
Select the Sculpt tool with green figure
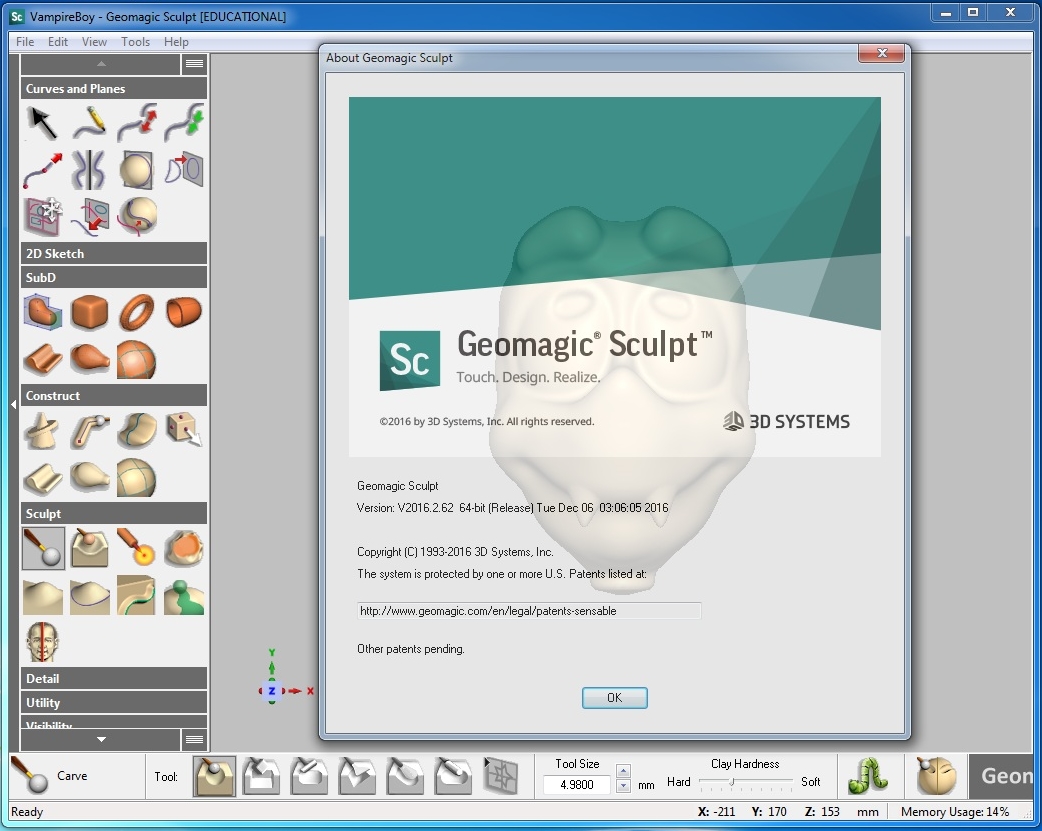184,596
